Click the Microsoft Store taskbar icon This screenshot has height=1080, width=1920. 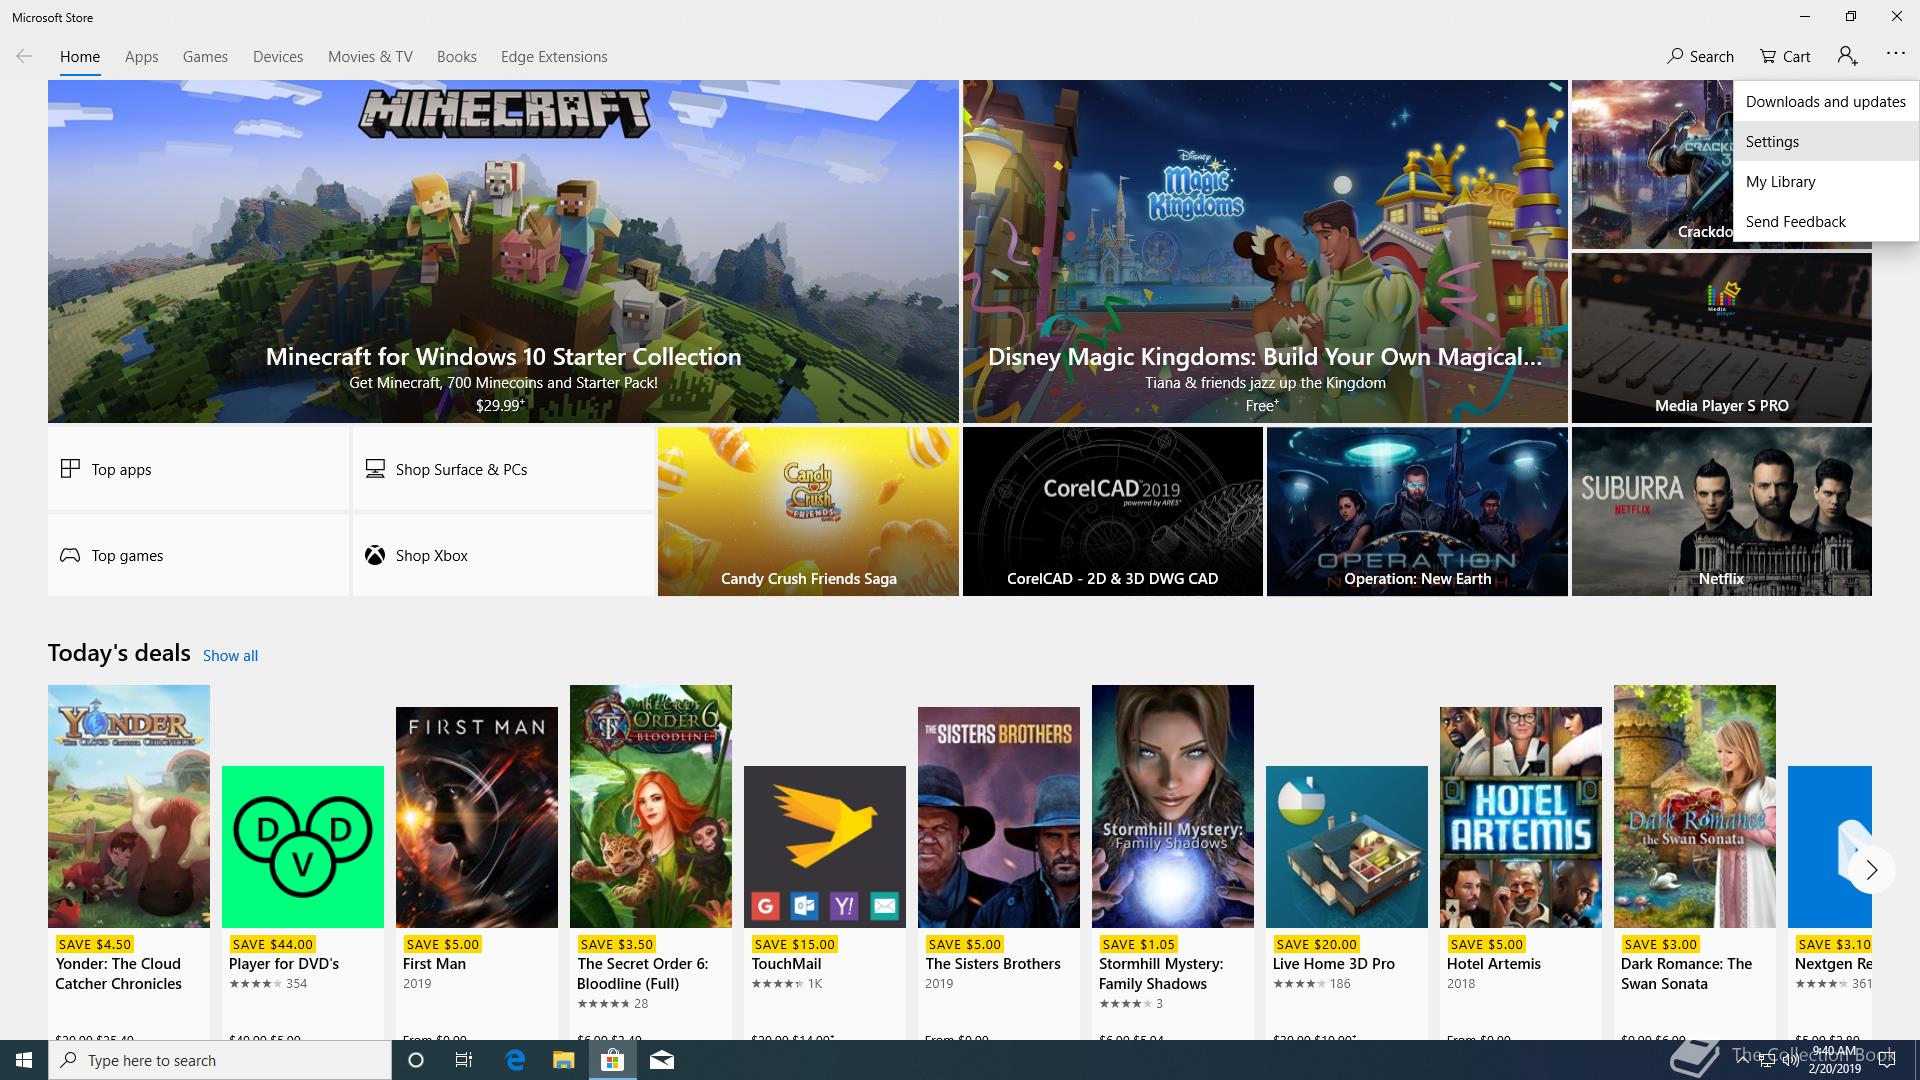(612, 1060)
